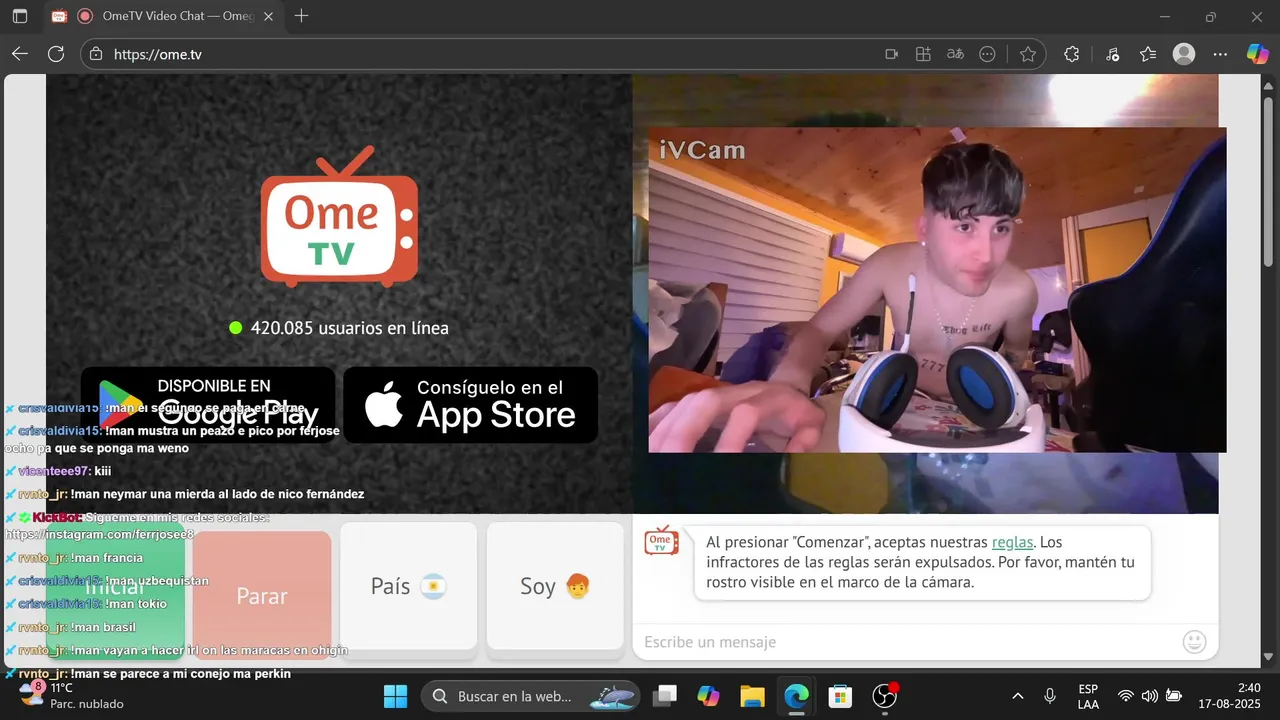Click the ome.tv address bar
The width and height of the screenshot is (1280, 720).
[x=480, y=54]
